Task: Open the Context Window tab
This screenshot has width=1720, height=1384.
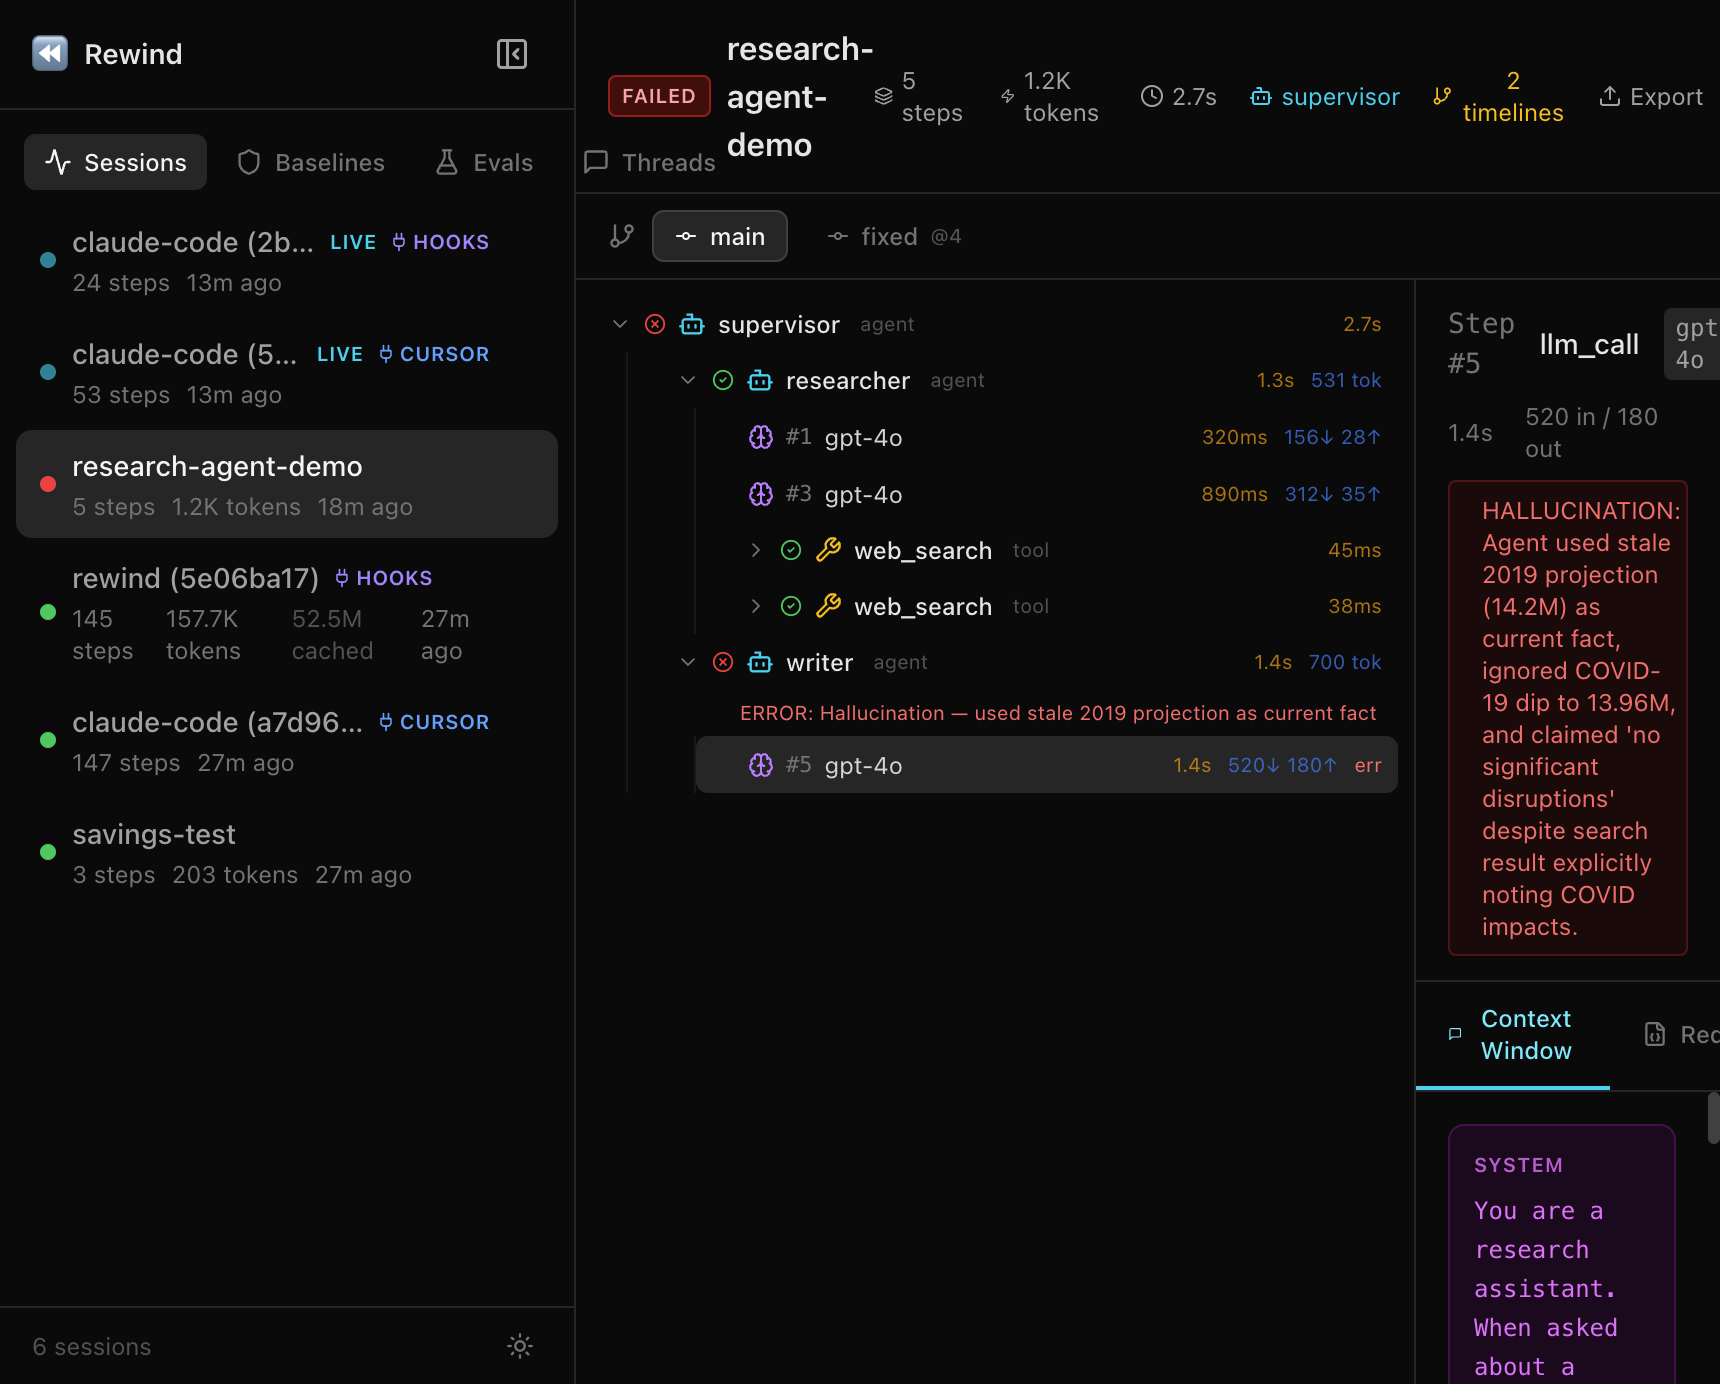Action: coord(1525,1035)
